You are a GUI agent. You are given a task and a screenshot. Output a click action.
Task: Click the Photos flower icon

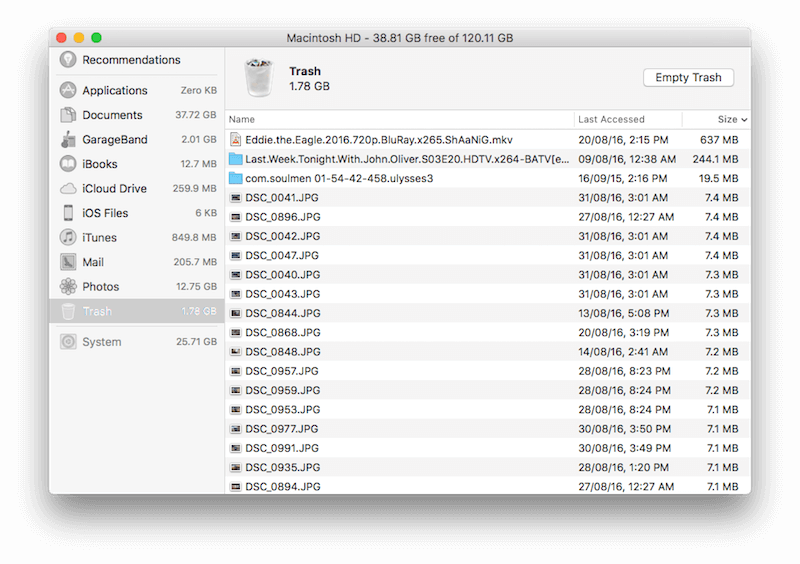coord(68,287)
